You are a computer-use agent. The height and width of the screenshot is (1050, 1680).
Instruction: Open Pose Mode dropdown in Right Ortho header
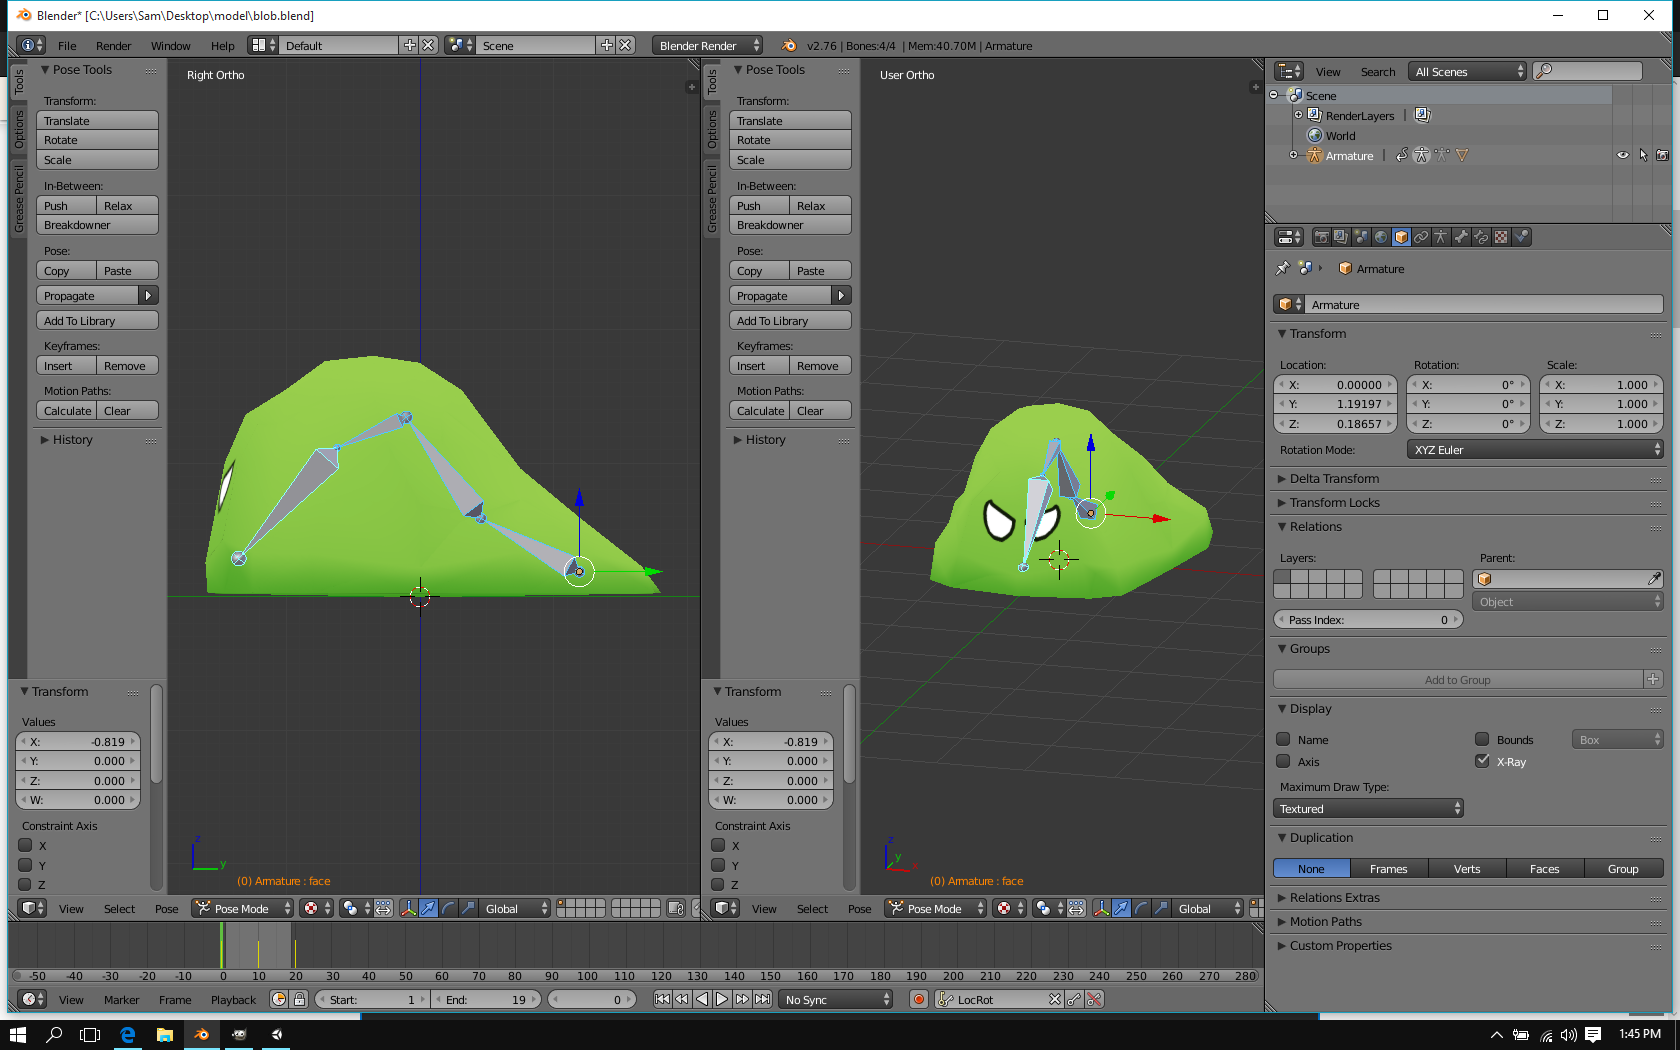[242, 908]
